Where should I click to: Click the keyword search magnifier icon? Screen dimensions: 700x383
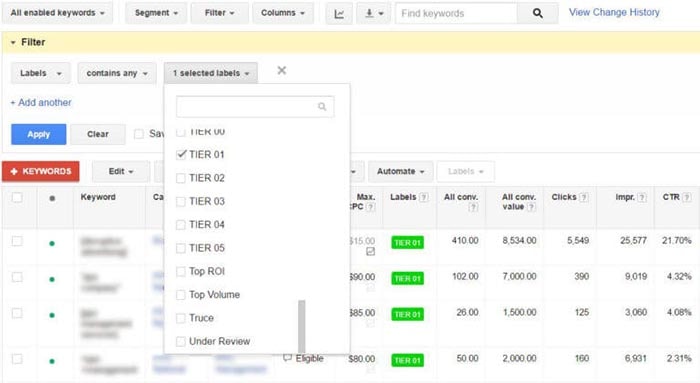(x=538, y=13)
